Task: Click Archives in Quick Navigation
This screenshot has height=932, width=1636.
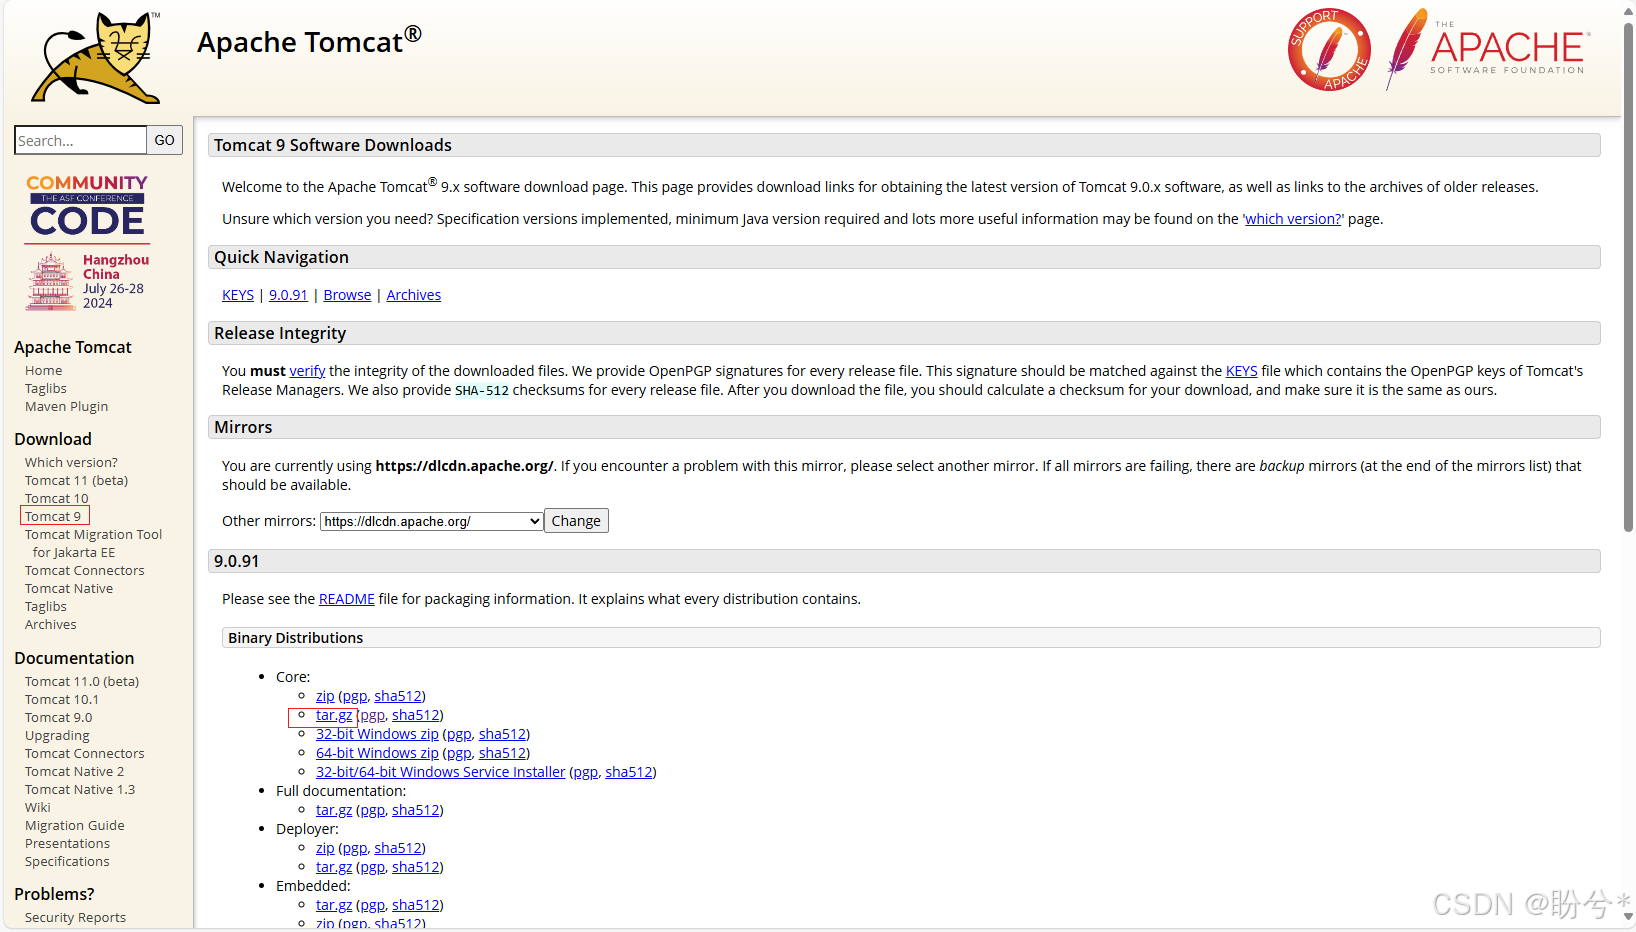Action: click(413, 295)
